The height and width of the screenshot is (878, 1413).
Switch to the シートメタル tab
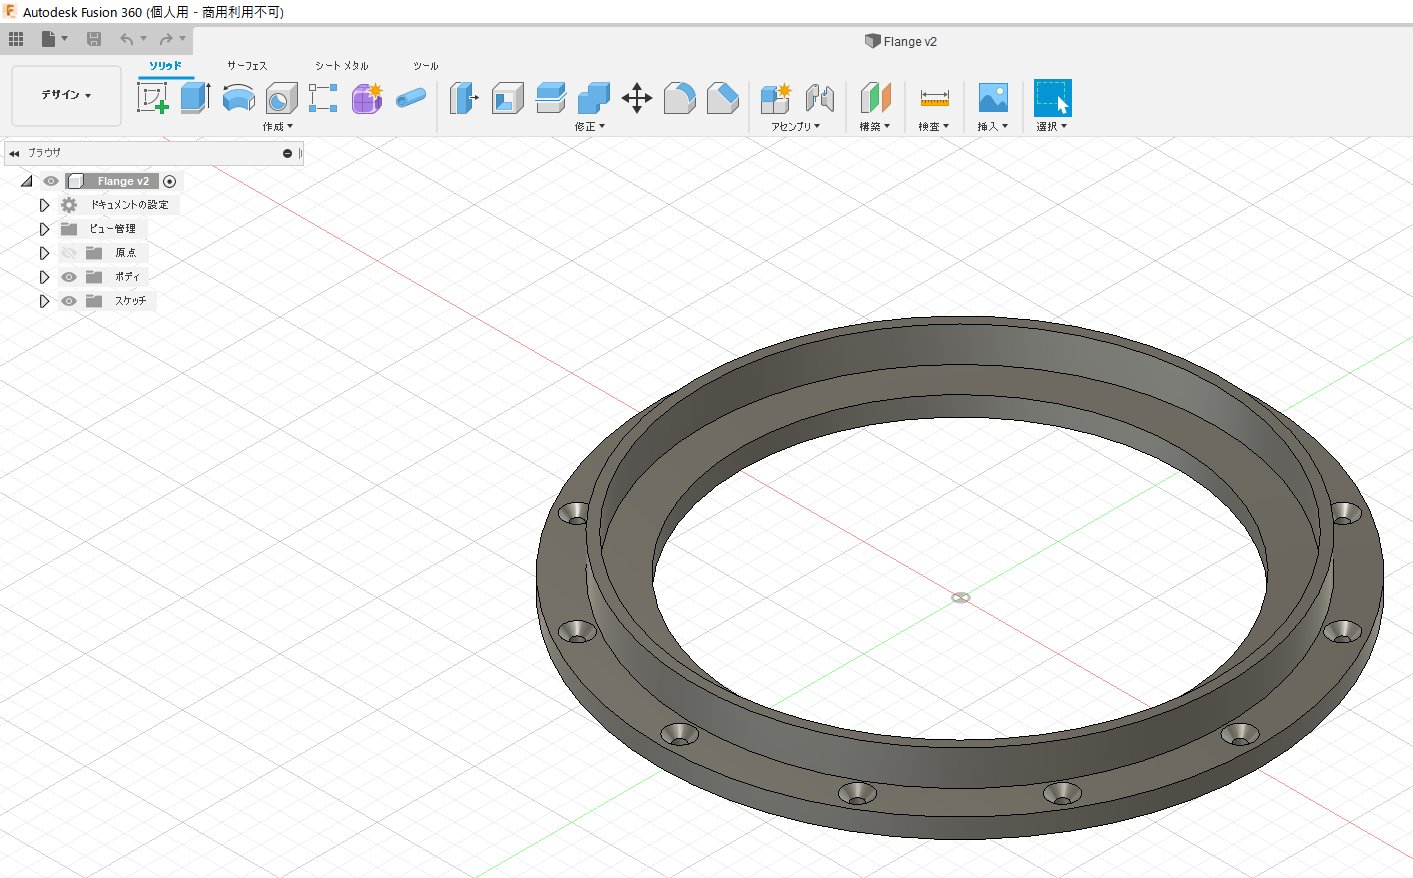click(341, 66)
